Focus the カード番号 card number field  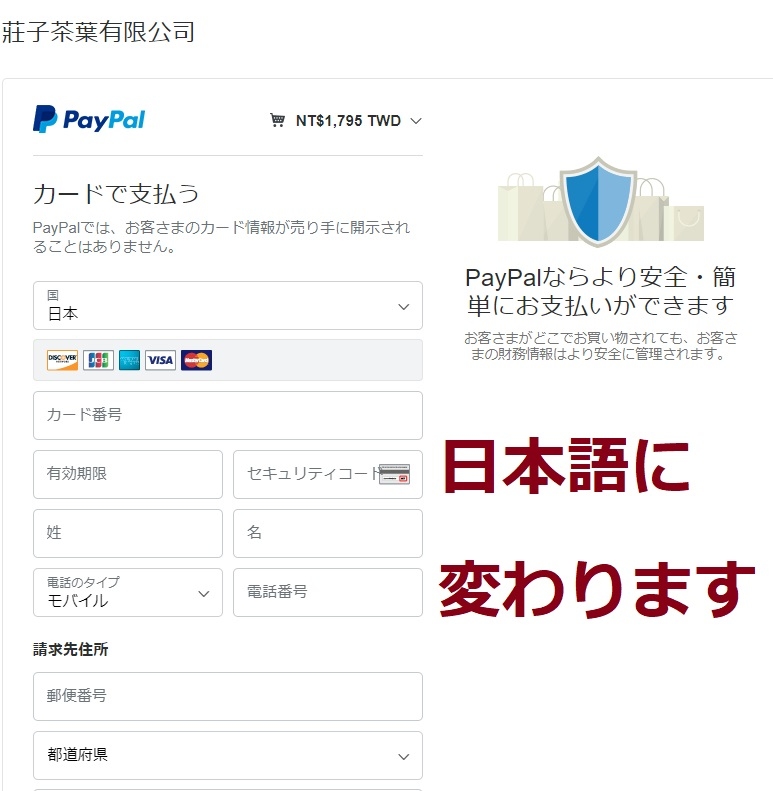coord(228,416)
